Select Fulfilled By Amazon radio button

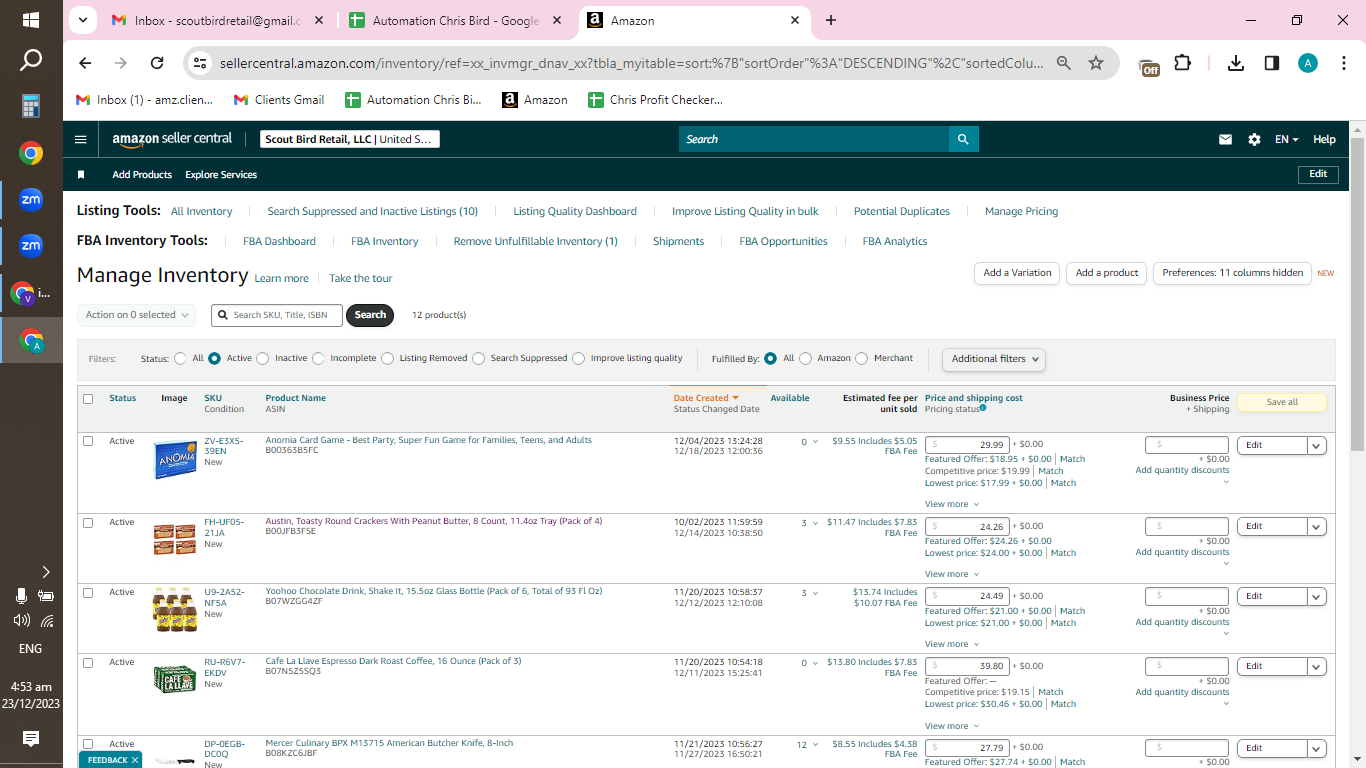pos(805,358)
